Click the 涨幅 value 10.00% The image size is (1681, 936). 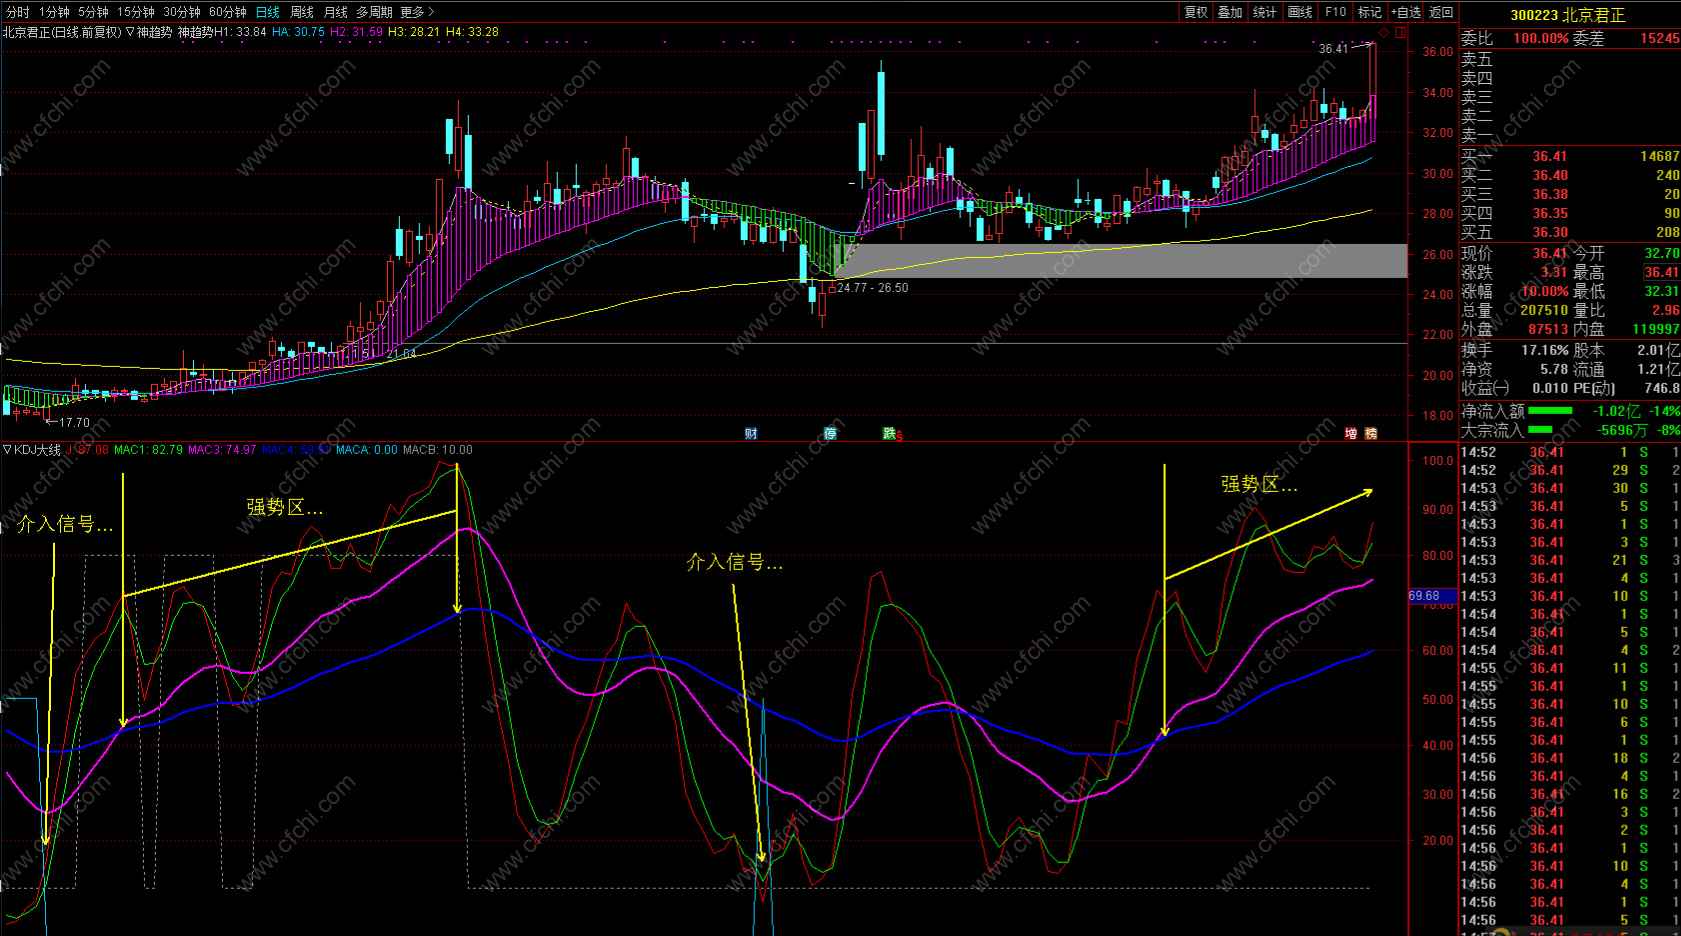point(1545,291)
